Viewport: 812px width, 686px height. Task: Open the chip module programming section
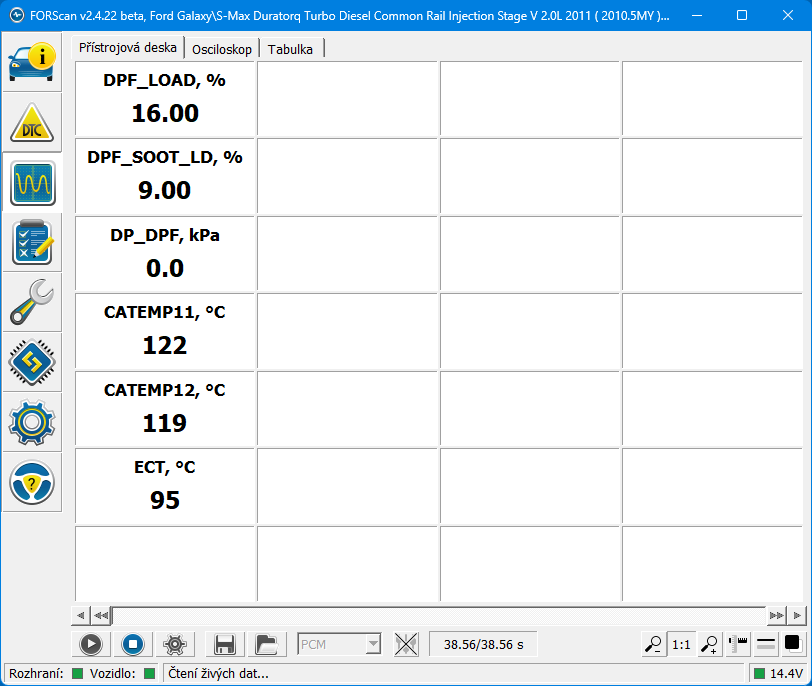(x=32, y=362)
